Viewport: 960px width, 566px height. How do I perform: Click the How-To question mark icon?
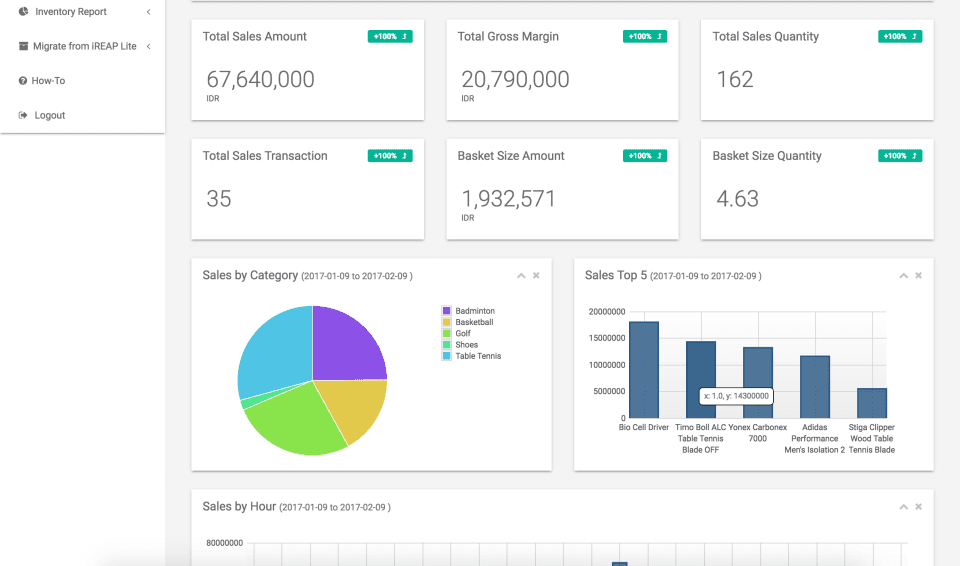(23, 81)
